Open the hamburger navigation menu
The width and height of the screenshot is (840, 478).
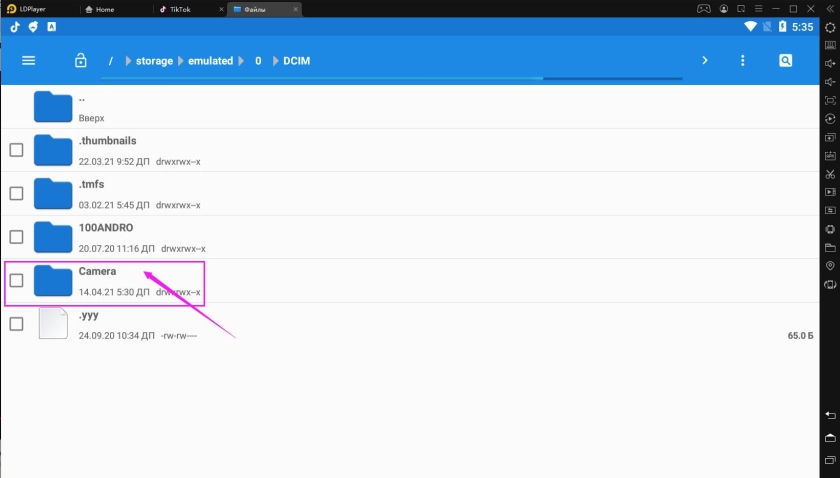(x=29, y=61)
